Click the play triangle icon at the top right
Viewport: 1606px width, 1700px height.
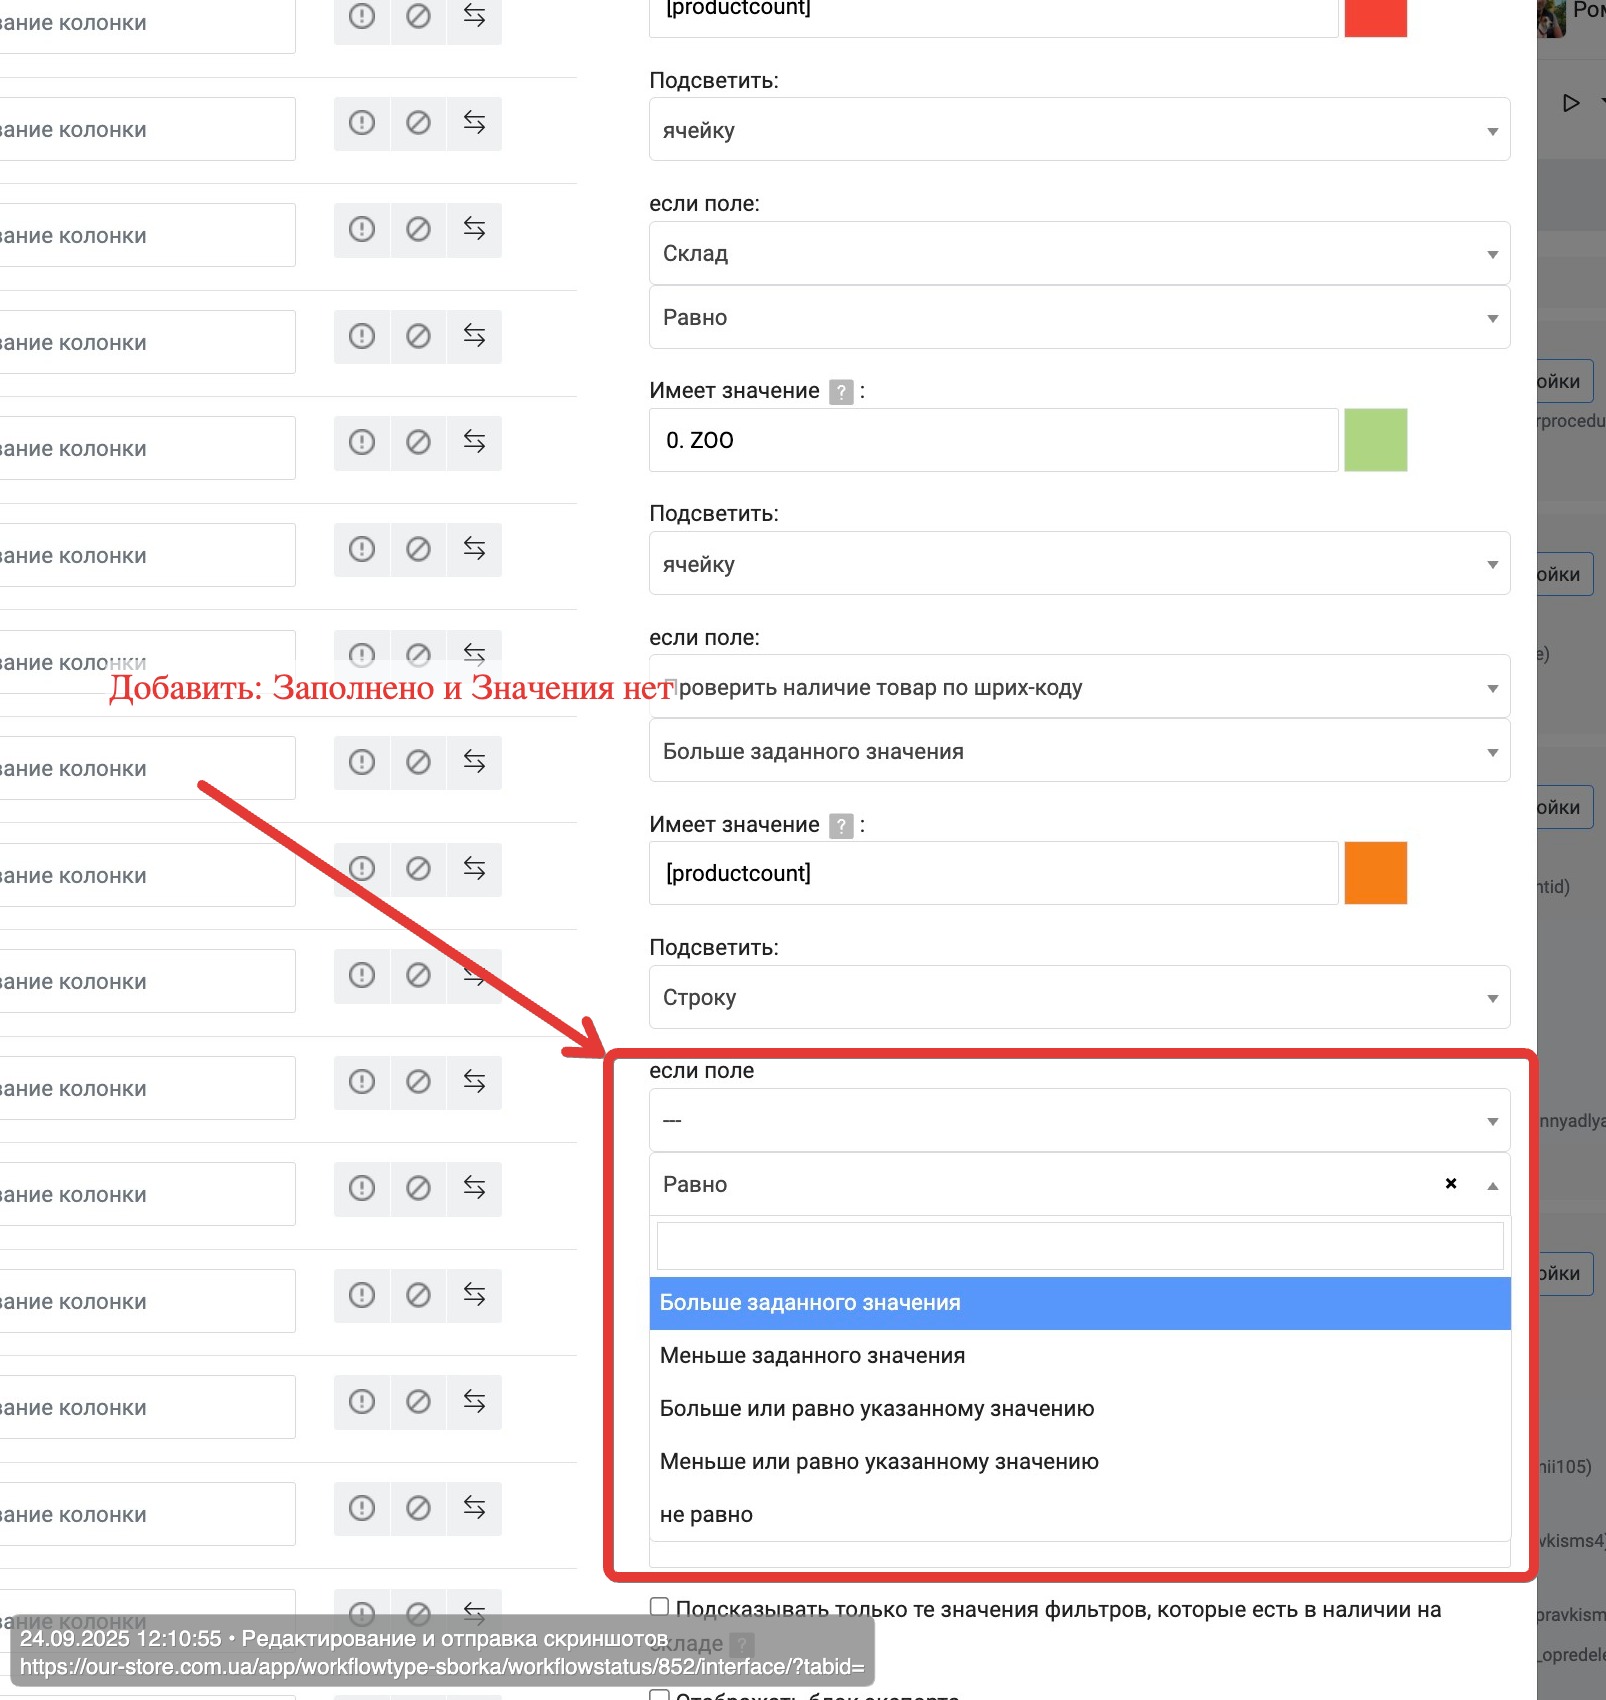[1571, 103]
